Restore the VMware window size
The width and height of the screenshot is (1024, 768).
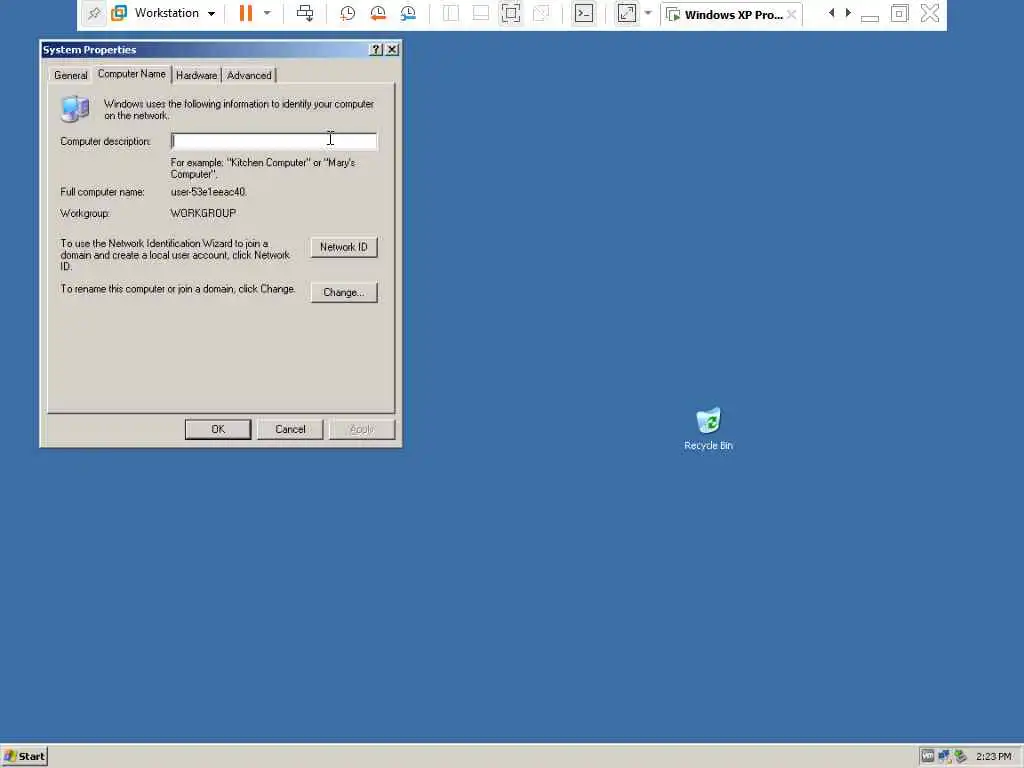[x=899, y=13]
